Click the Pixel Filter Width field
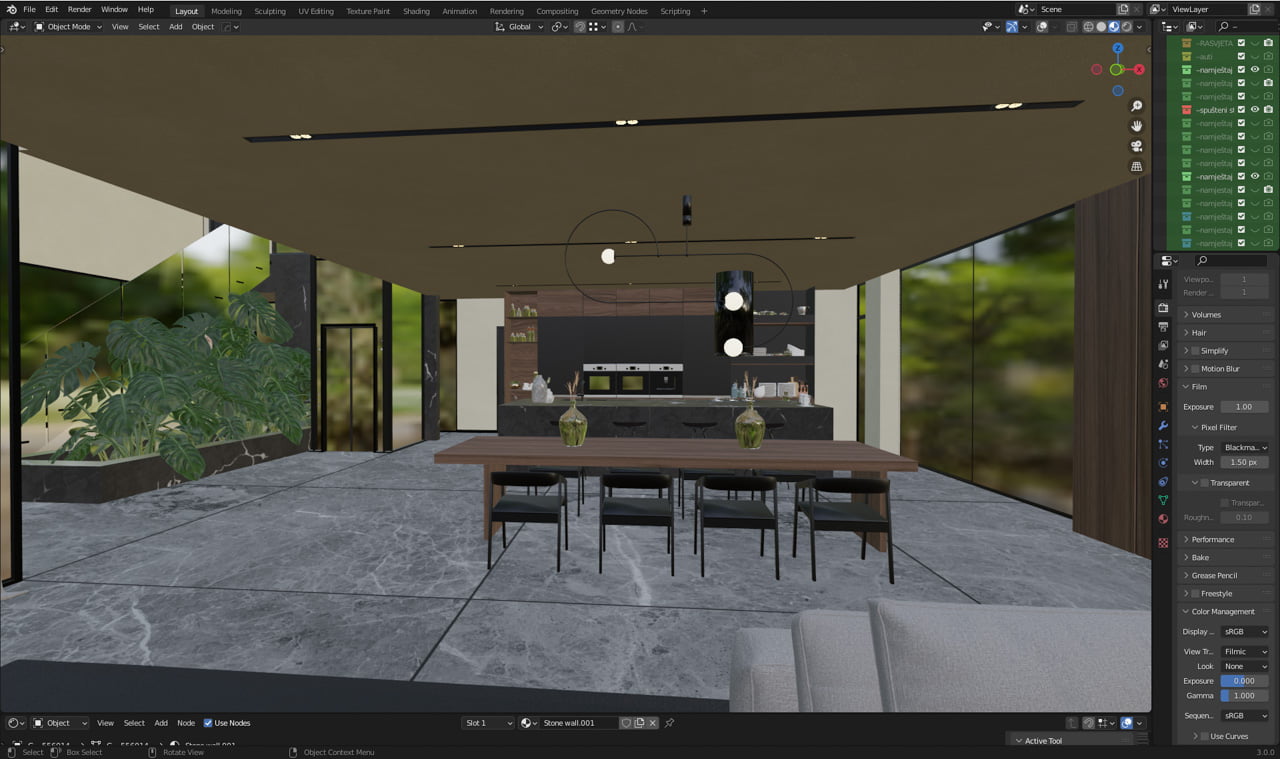The height and width of the screenshot is (759, 1280). click(x=1244, y=462)
